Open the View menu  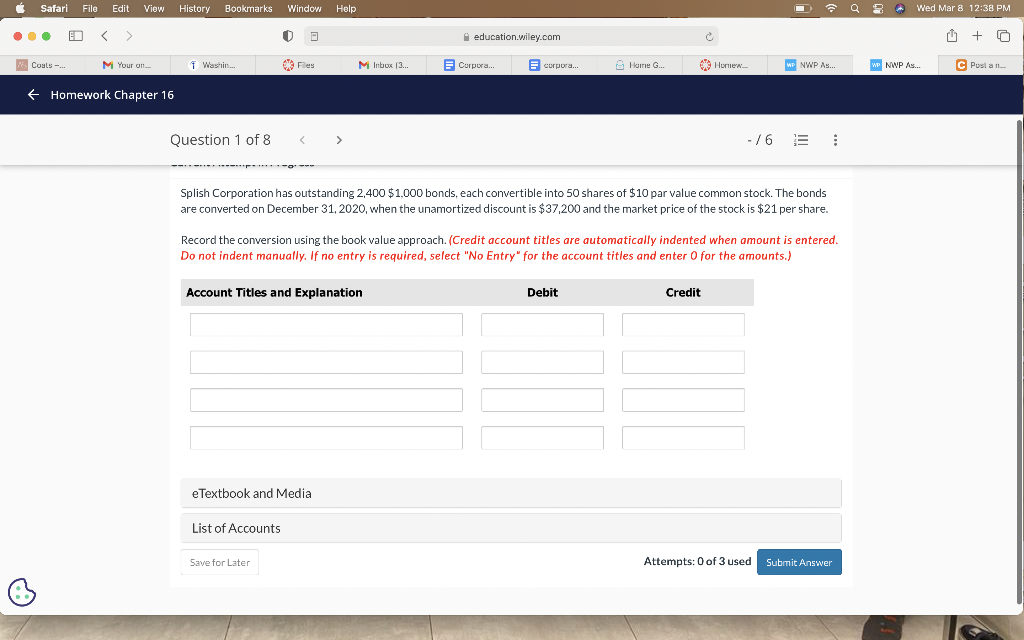point(154,8)
